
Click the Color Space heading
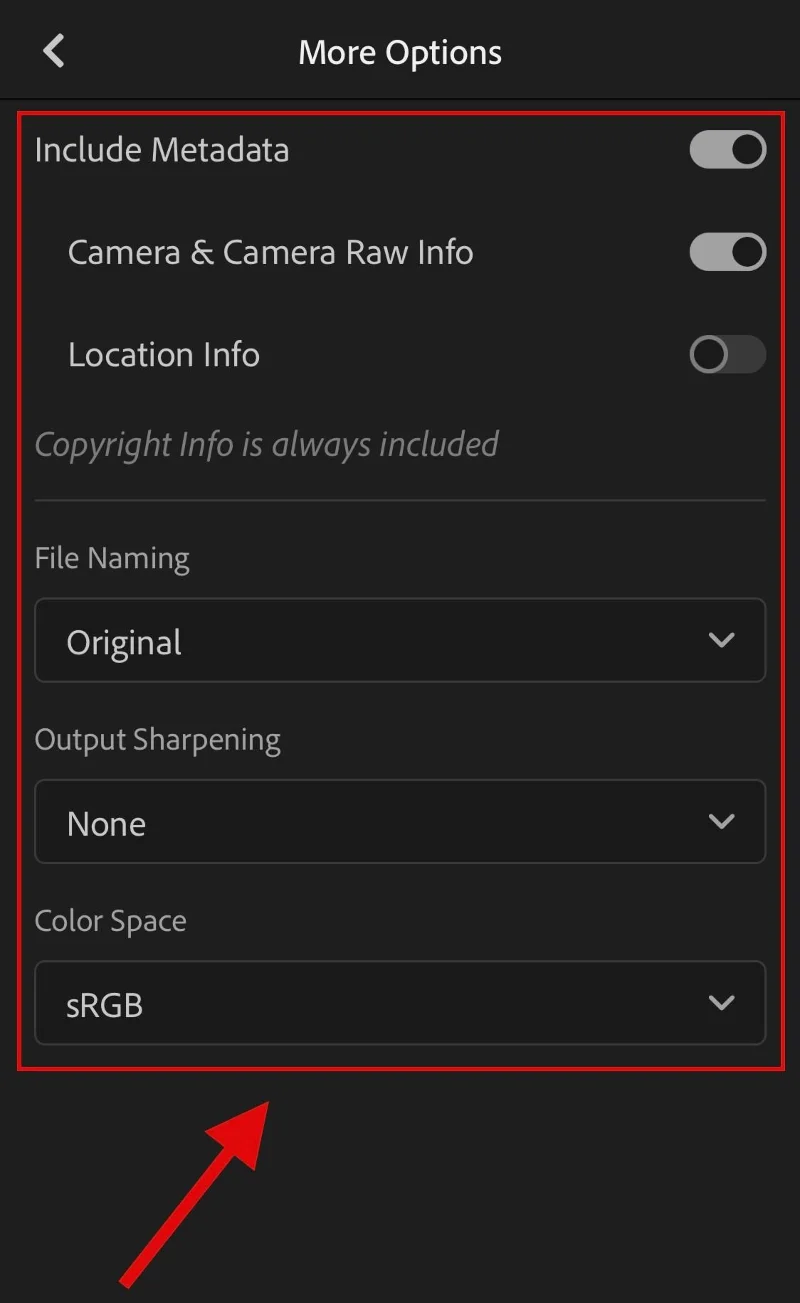(111, 921)
